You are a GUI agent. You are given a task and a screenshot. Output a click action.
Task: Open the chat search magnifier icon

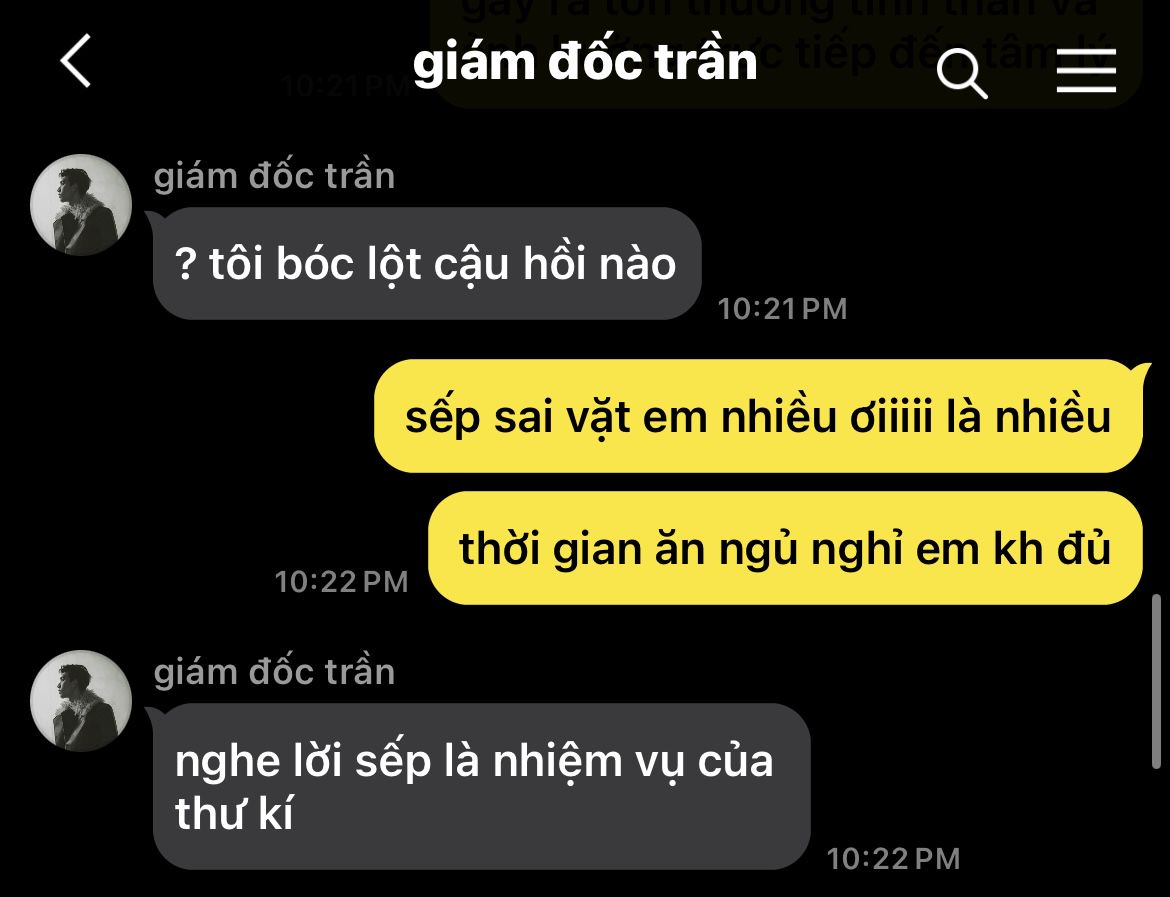pyautogui.click(x=962, y=73)
